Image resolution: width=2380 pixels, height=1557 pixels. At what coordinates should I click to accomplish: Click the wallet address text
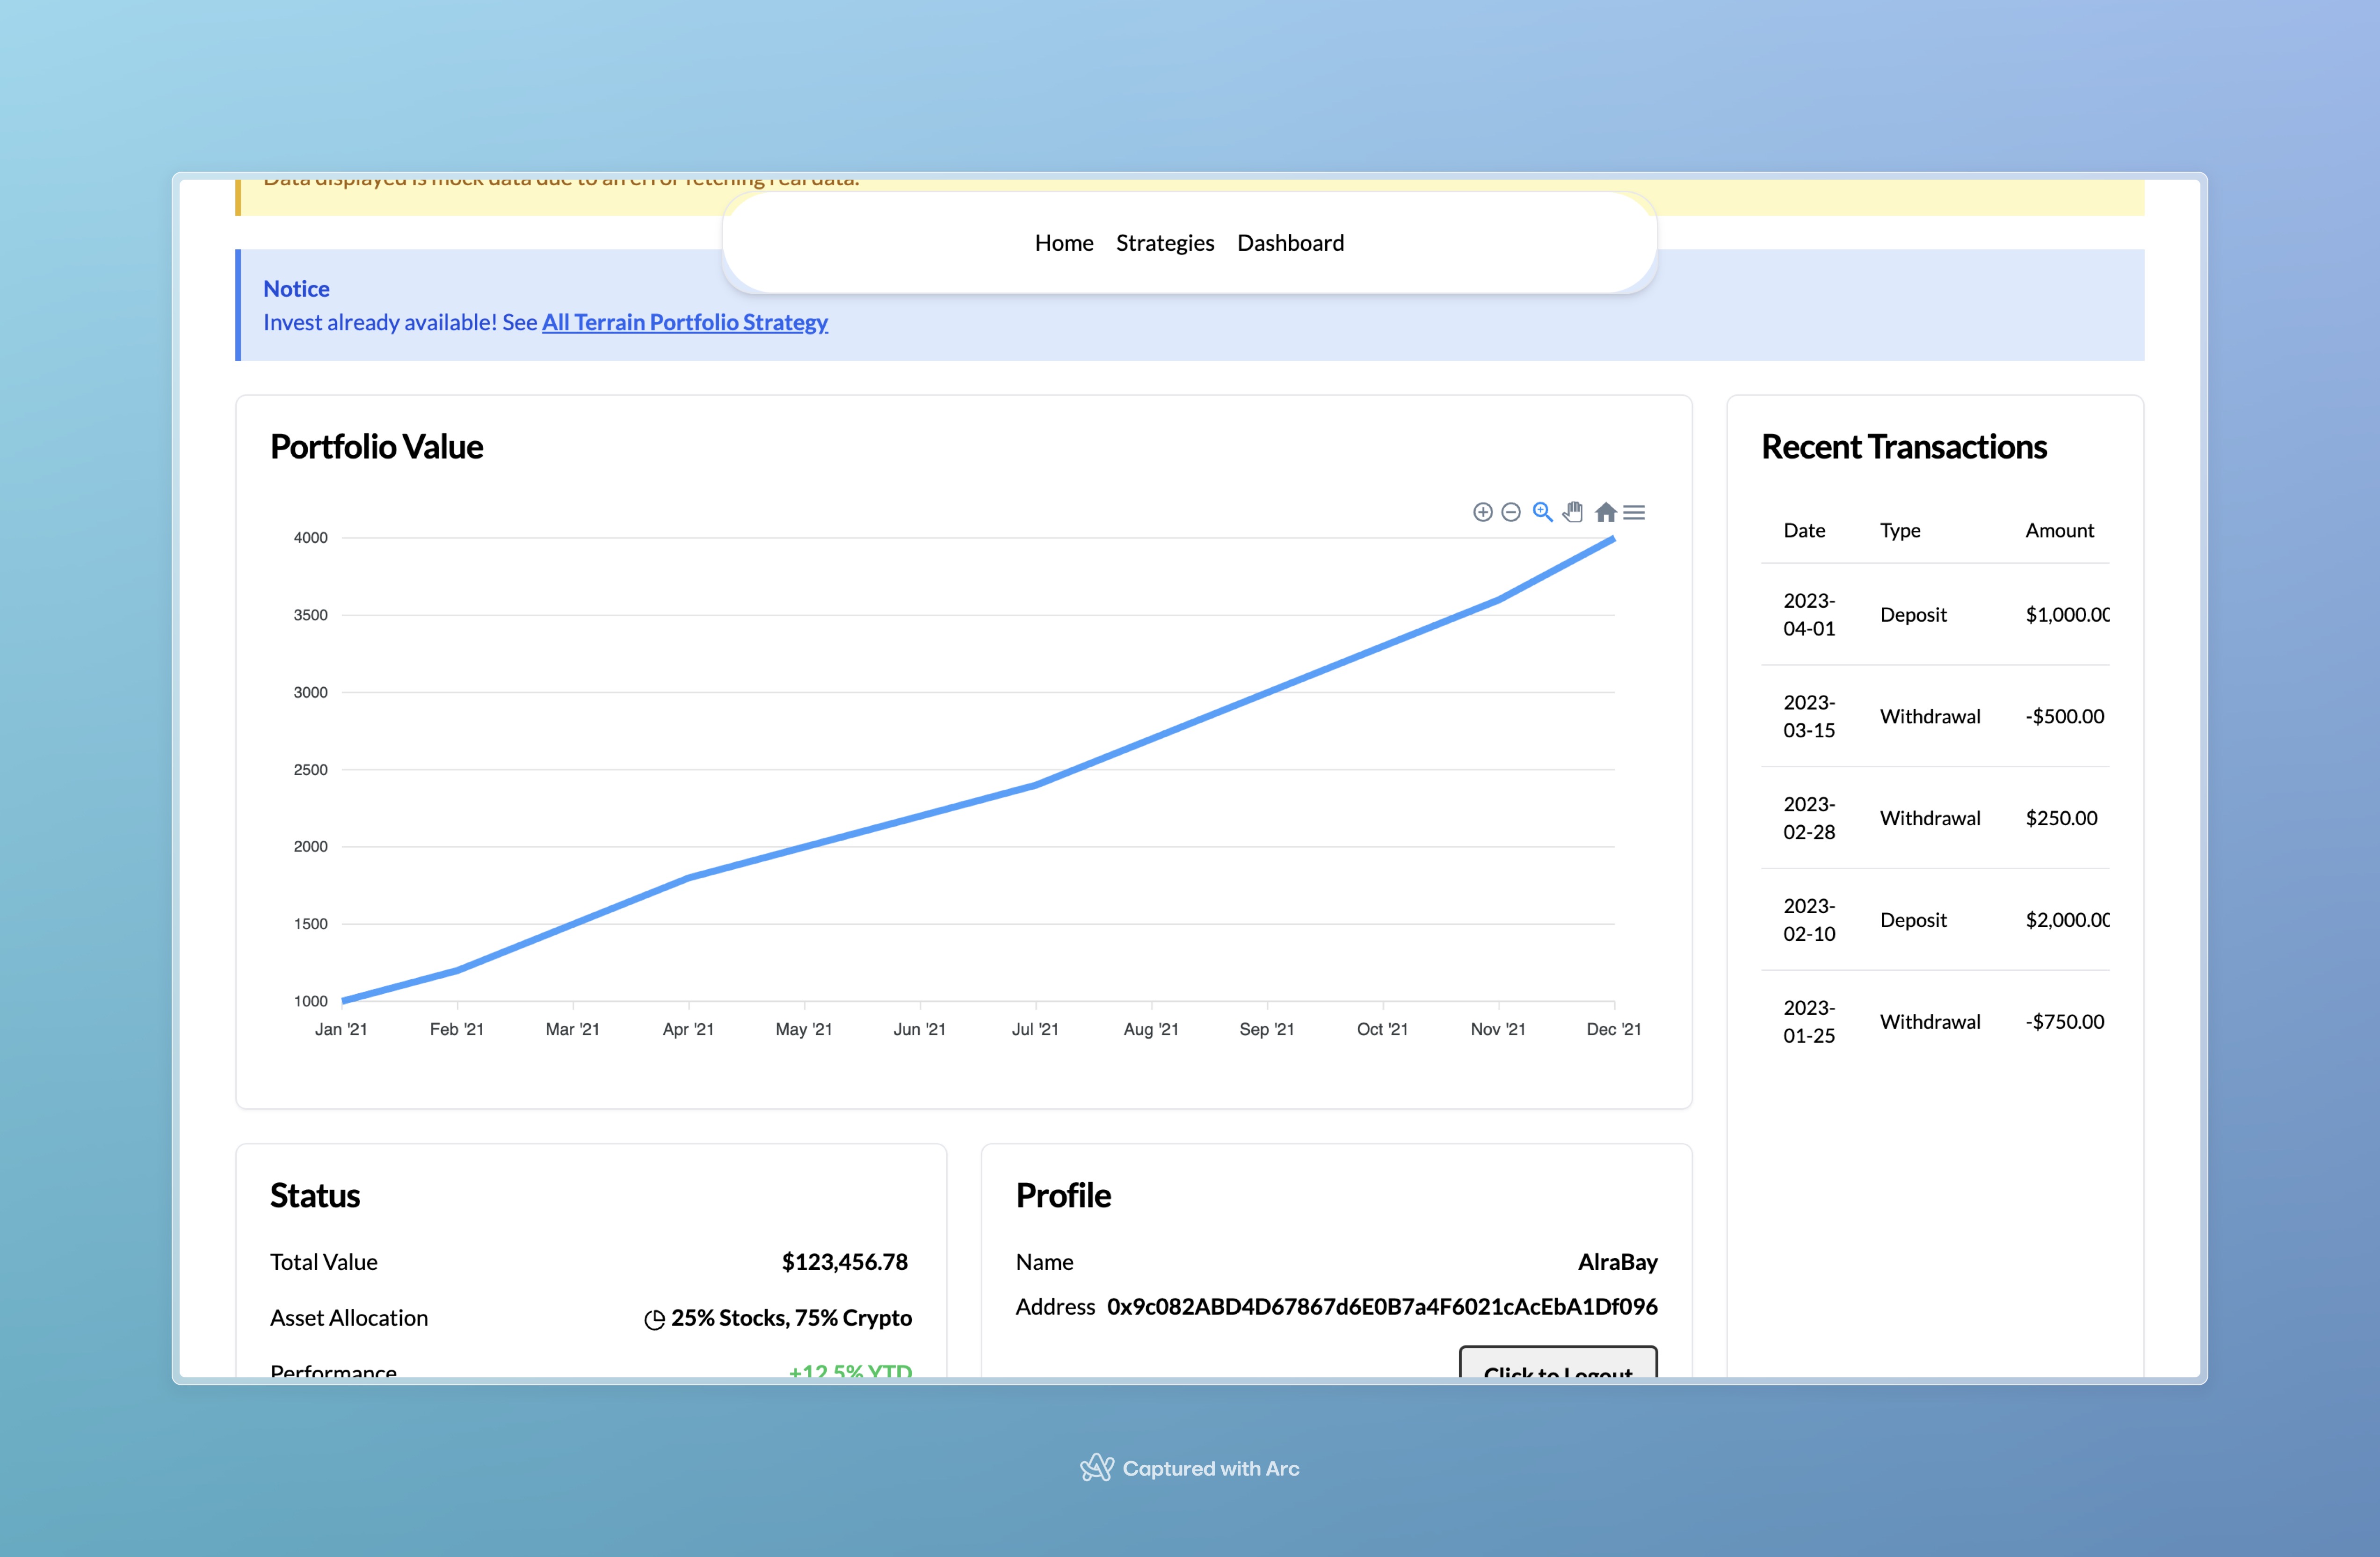pyautogui.click(x=1381, y=1306)
